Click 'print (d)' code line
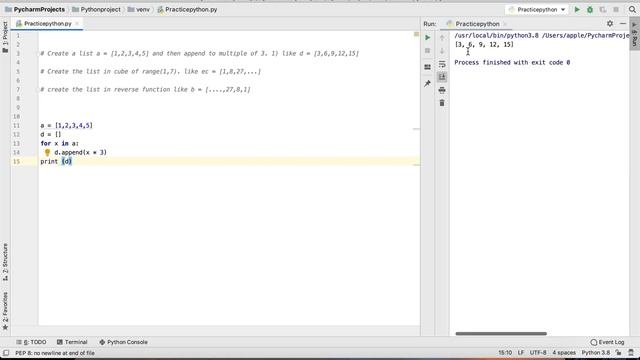The height and width of the screenshot is (360, 640). 56,161
